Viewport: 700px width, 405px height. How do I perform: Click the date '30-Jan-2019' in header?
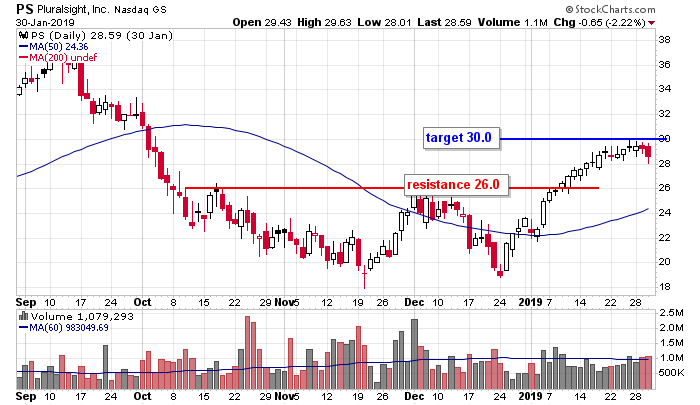tap(45, 22)
